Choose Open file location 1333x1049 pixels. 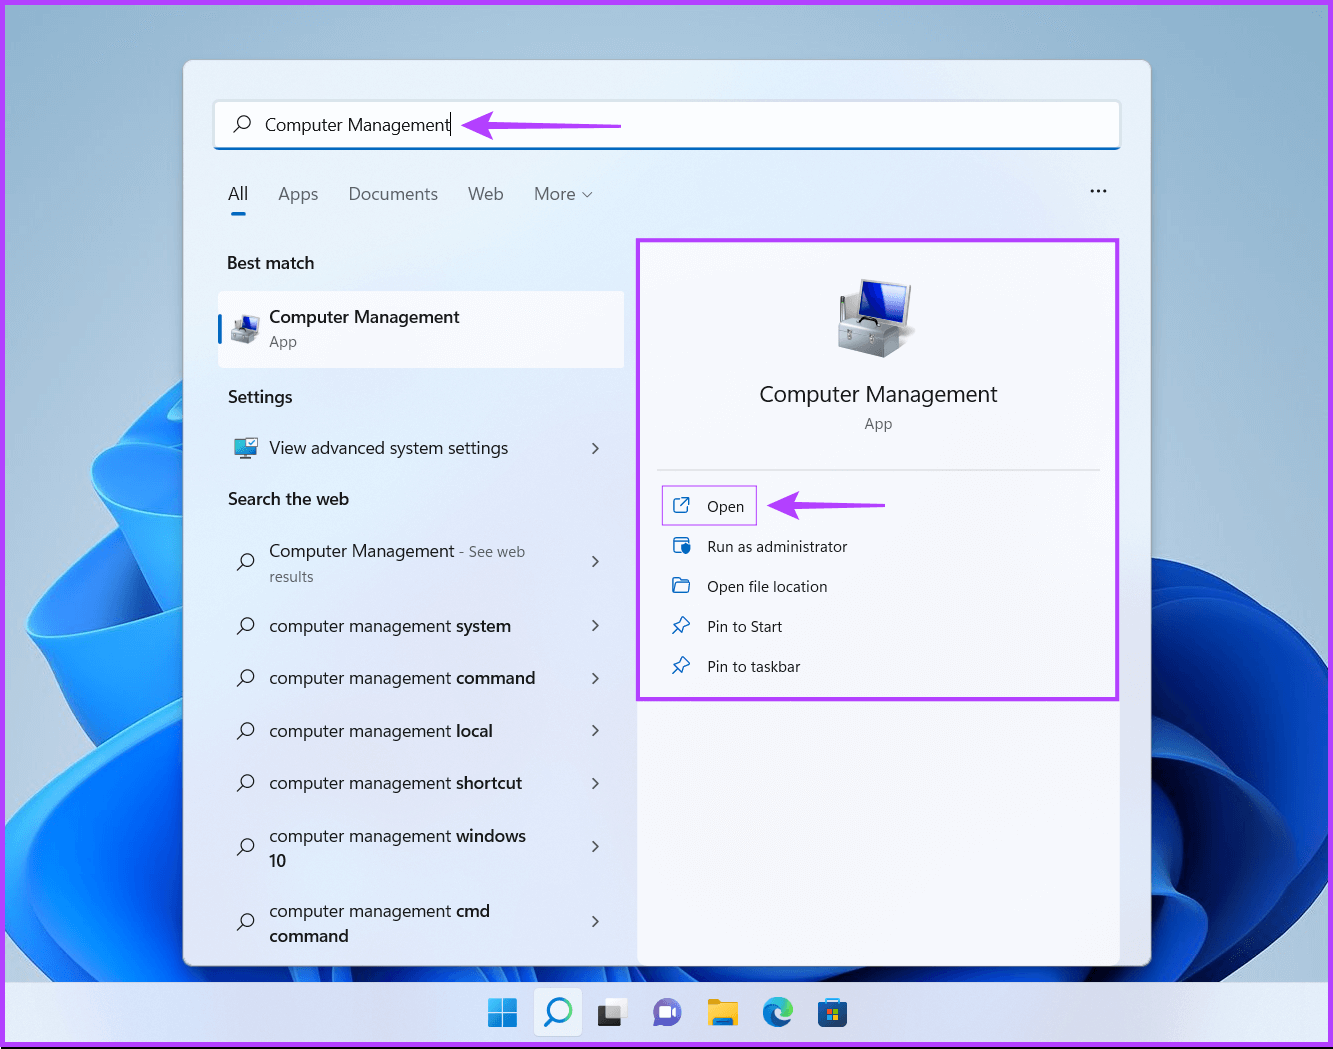coord(767,586)
